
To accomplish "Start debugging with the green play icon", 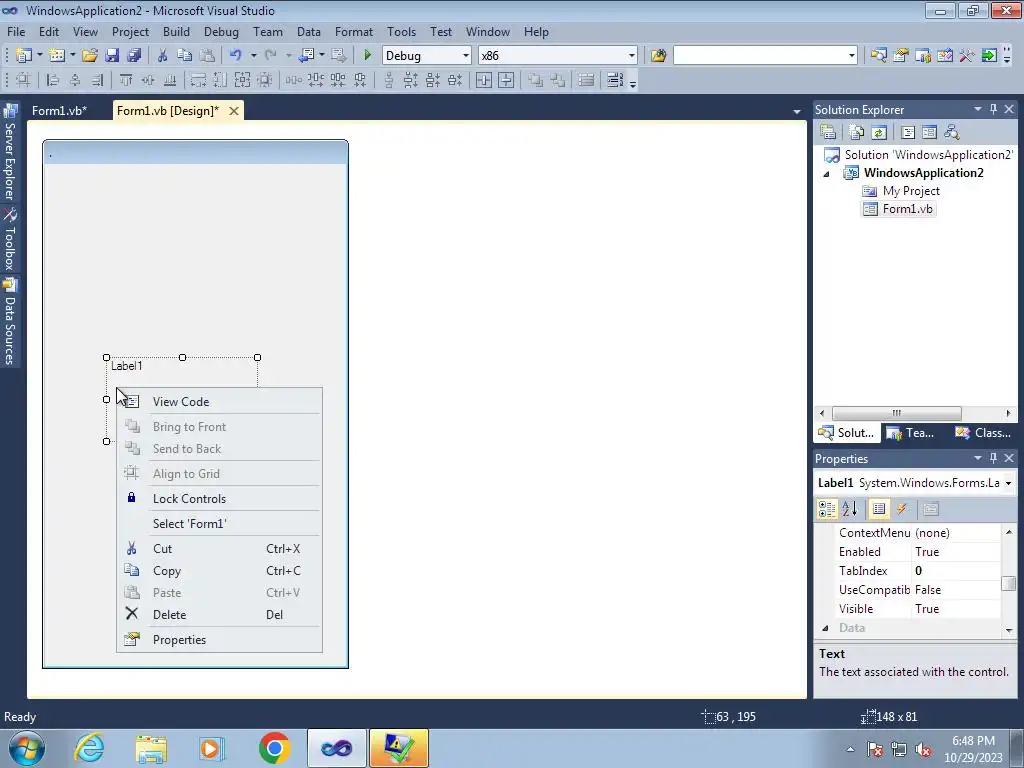I will tap(367, 56).
